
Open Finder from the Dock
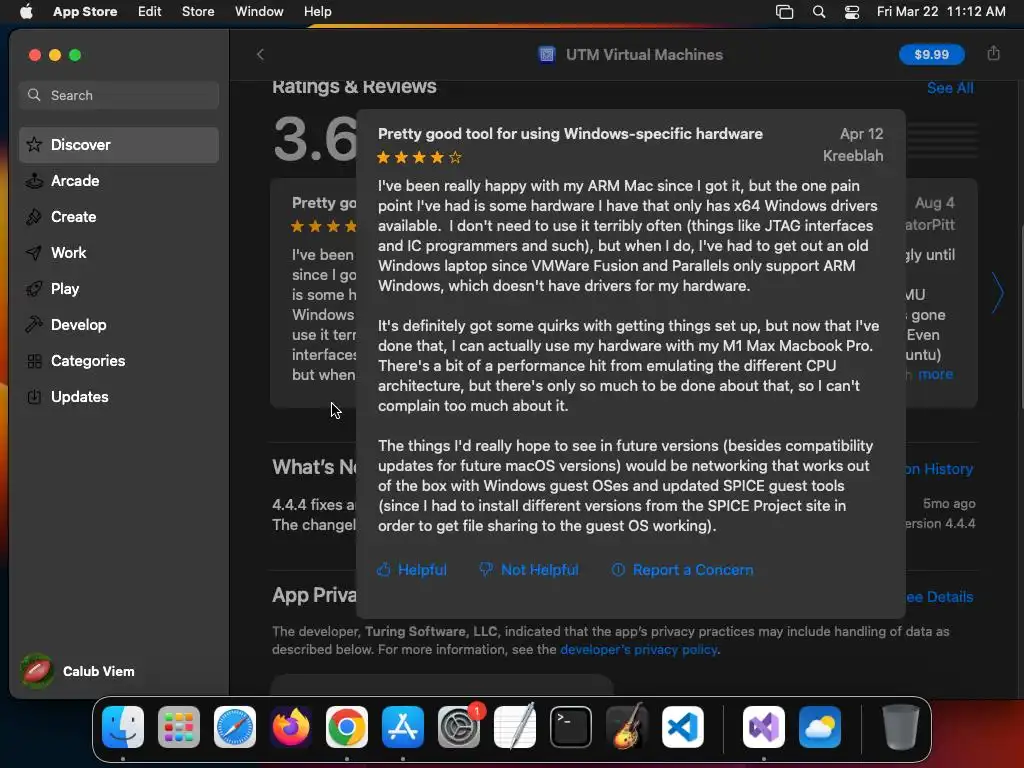click(123, 727)
